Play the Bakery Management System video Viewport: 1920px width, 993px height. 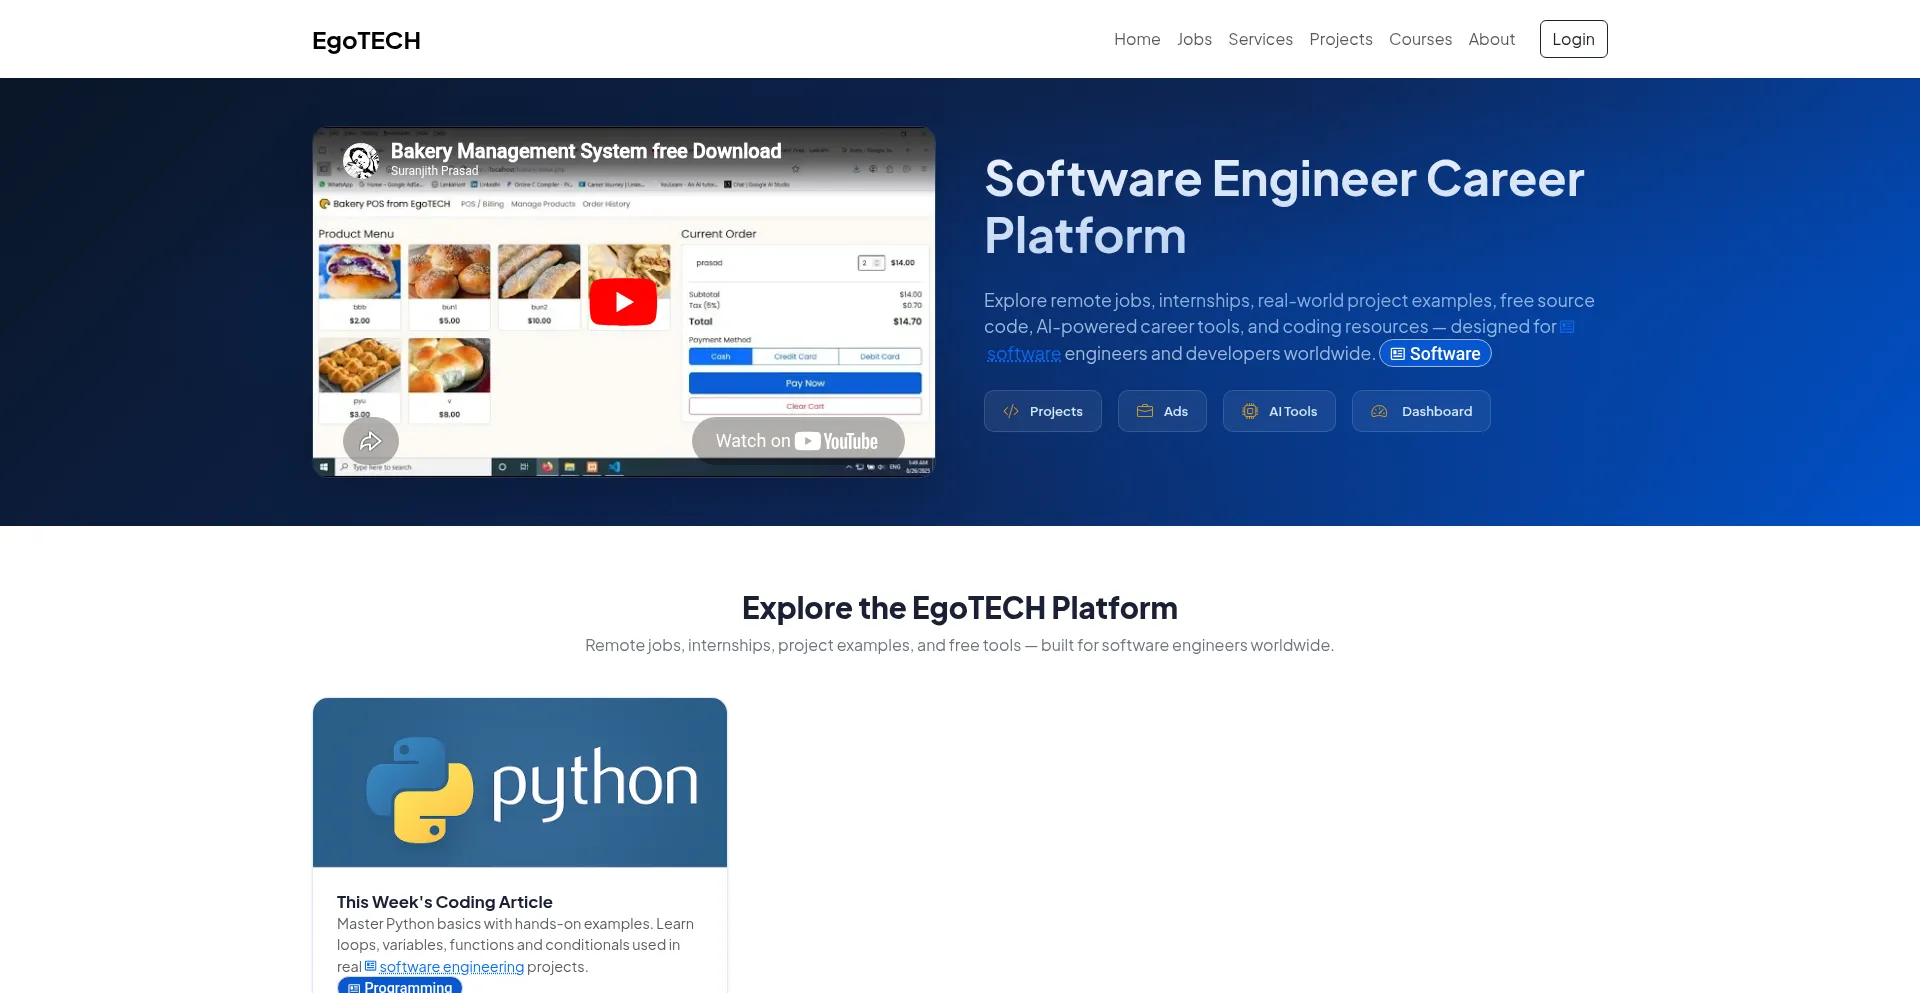[623, 301]
